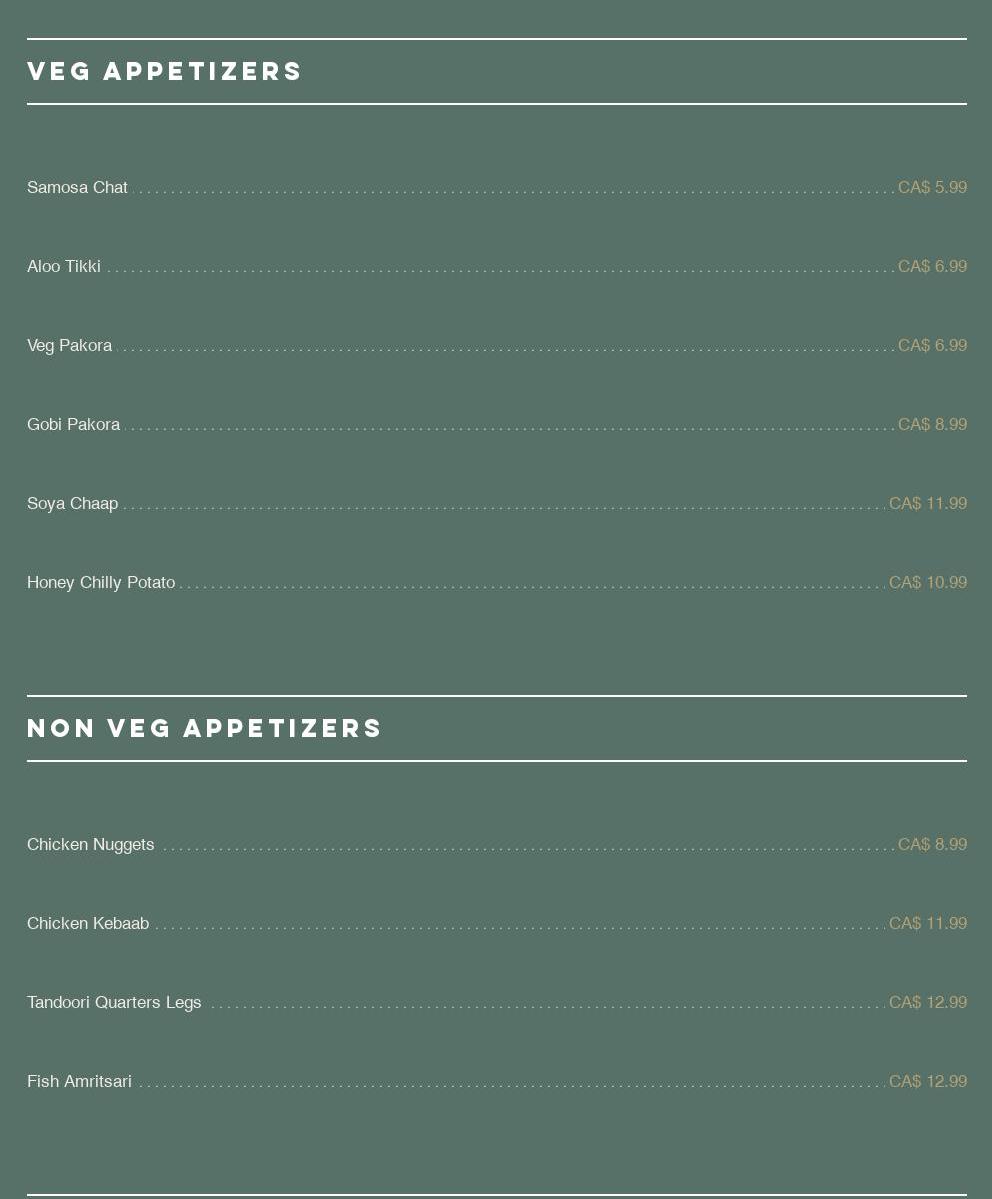Select the Fish Amritsari price
The image size is (992, 1199).
tap(928, 1082)
